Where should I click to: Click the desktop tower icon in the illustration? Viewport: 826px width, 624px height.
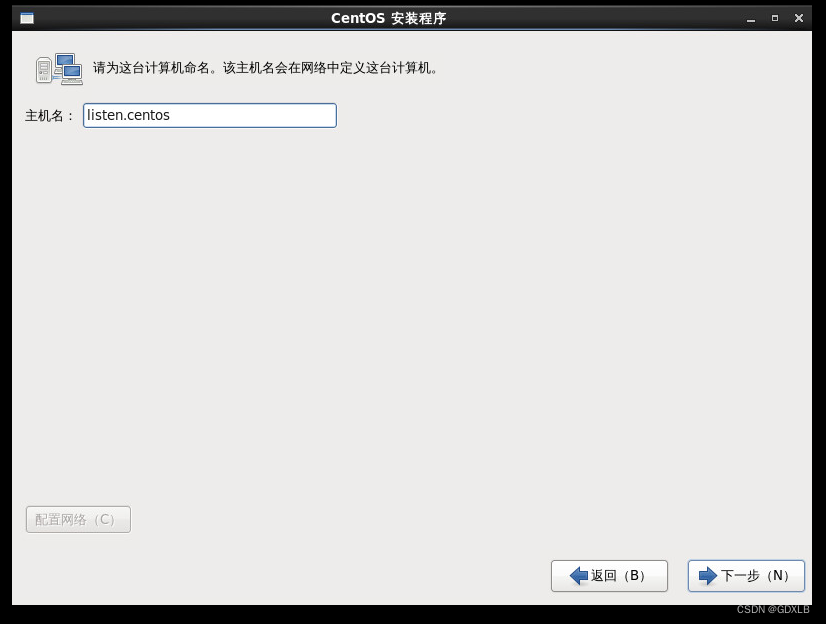[42, 68]
